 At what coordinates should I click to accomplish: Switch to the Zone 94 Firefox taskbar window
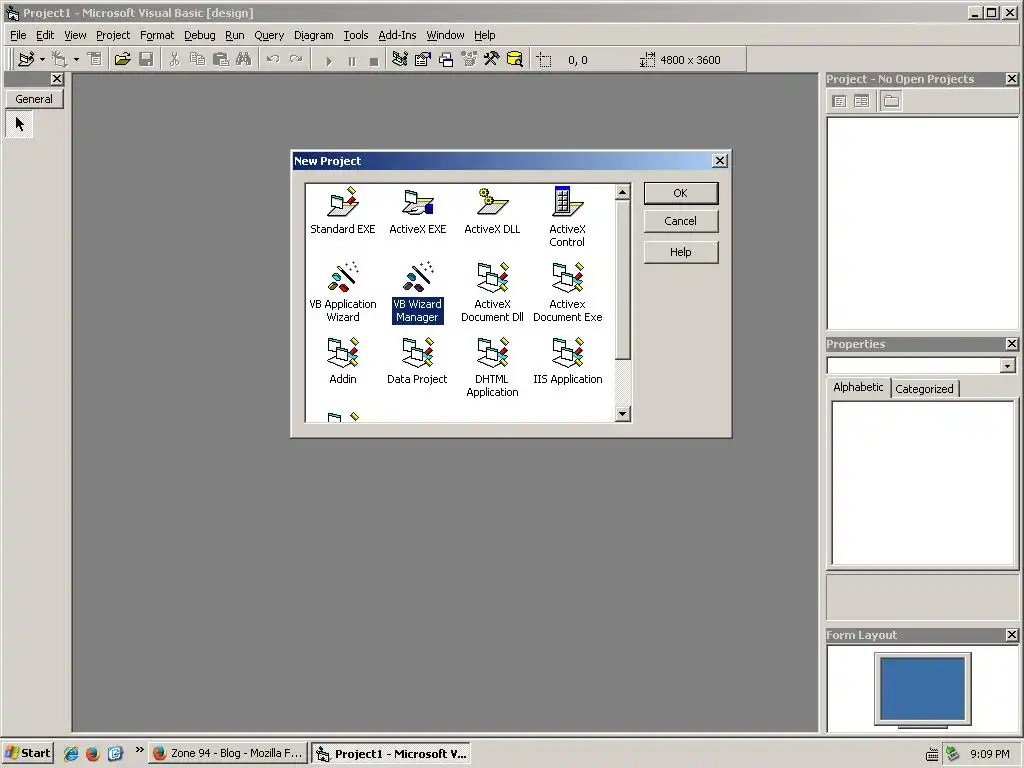228,753
